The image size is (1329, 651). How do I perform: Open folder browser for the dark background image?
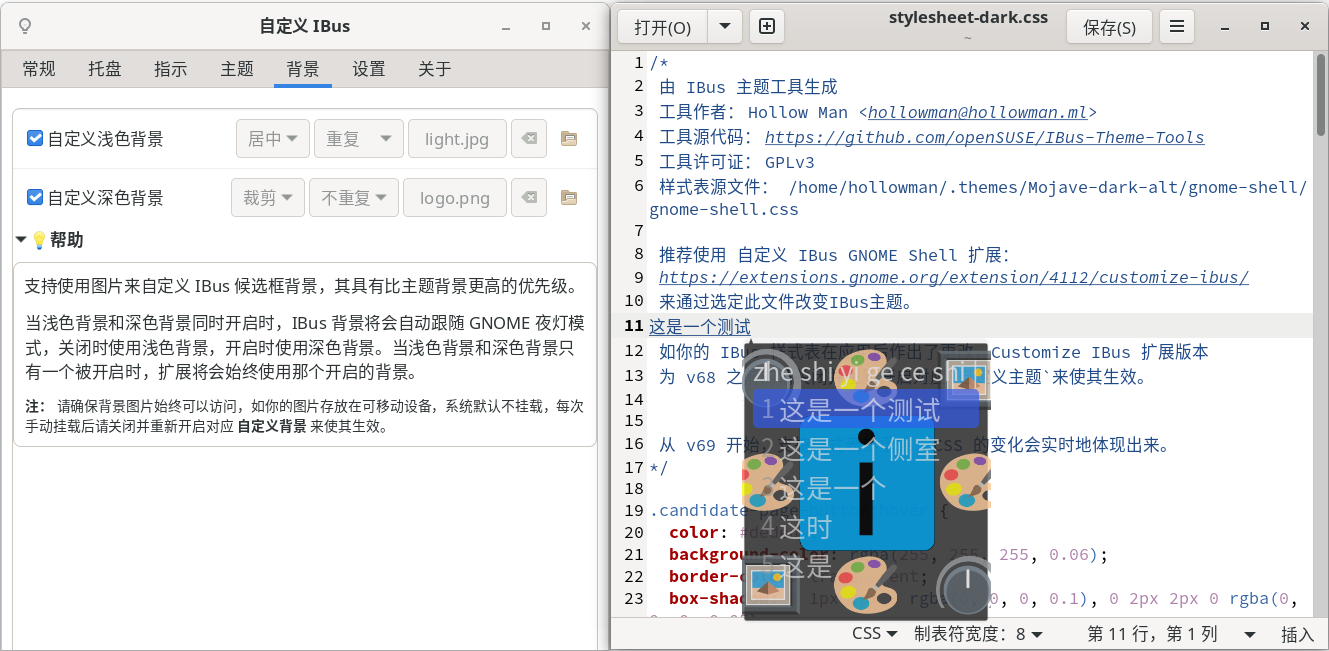[568, 197]
